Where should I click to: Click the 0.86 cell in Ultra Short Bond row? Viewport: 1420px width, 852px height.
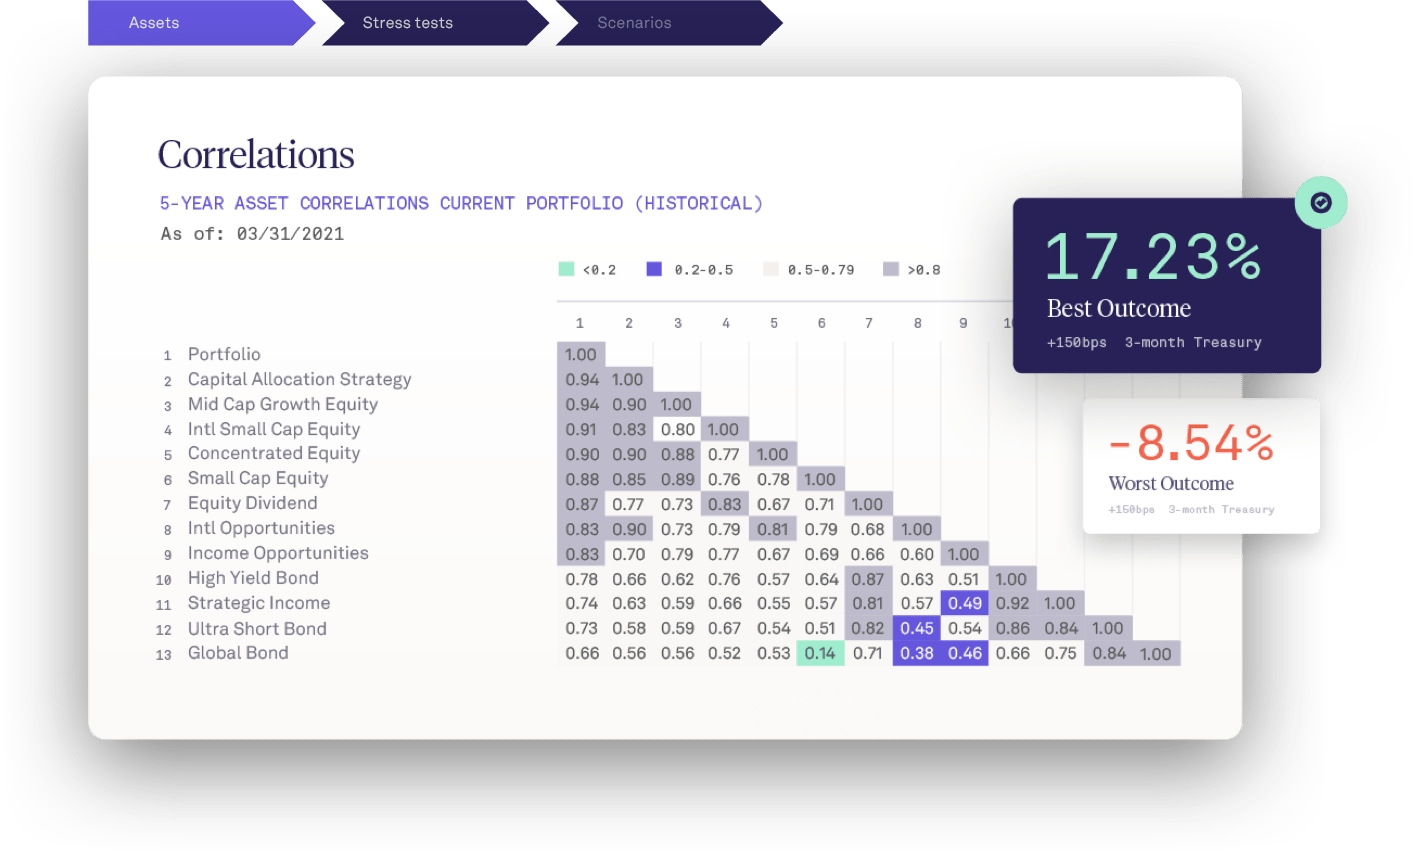(1012, 628)
